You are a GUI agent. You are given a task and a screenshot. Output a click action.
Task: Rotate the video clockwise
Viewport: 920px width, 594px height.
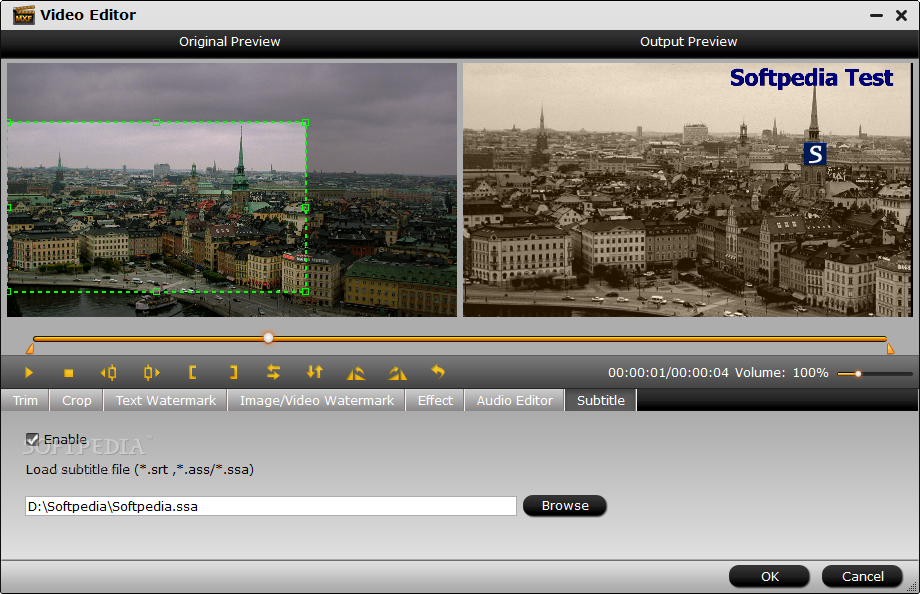397,373
